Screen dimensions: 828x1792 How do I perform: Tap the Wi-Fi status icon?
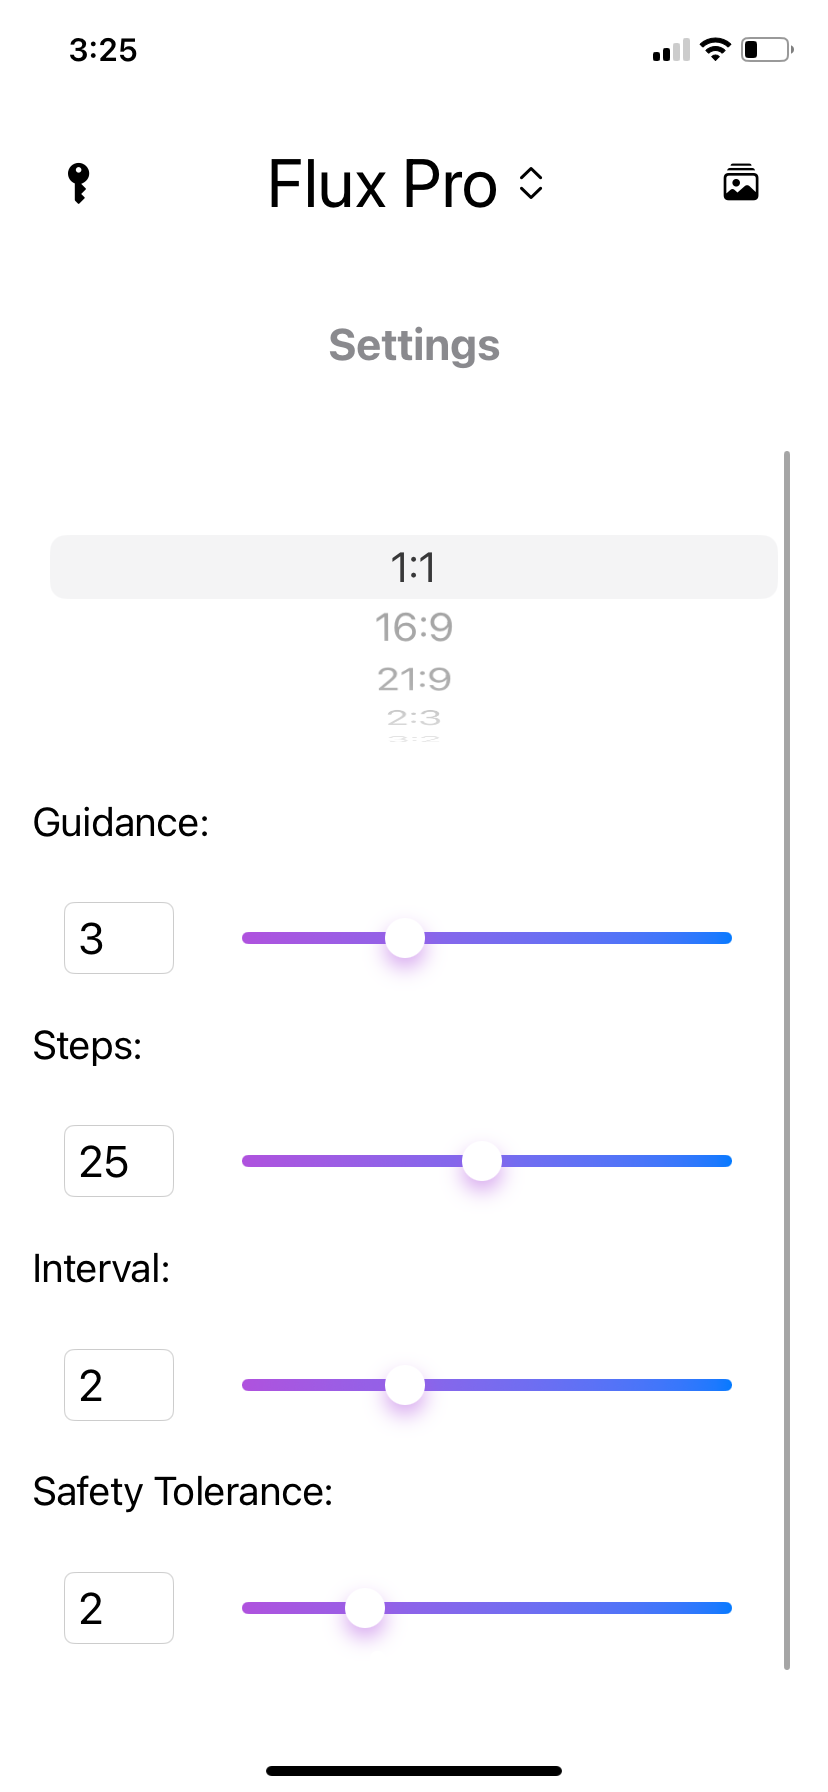click(715, 49)
